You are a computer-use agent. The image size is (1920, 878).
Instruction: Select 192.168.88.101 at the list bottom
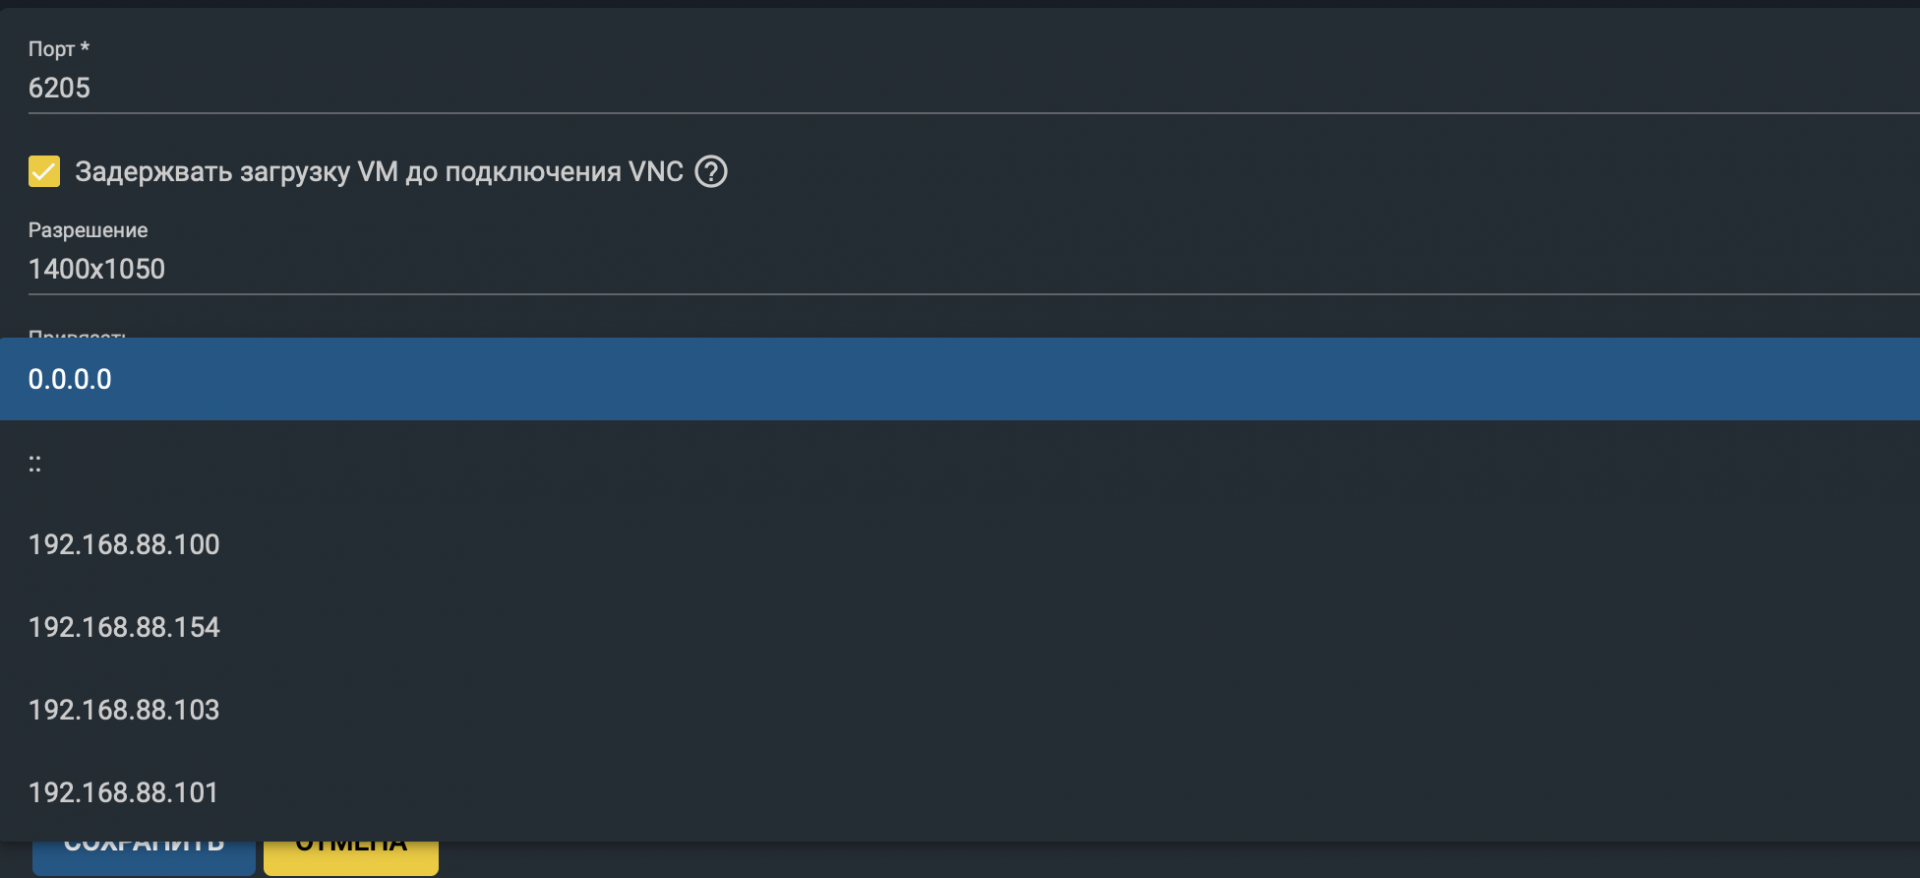pos(124,793)
